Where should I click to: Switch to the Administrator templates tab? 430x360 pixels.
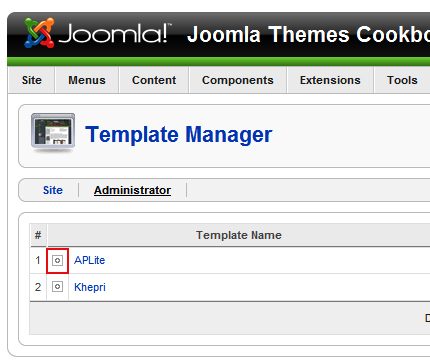point(132,190)
